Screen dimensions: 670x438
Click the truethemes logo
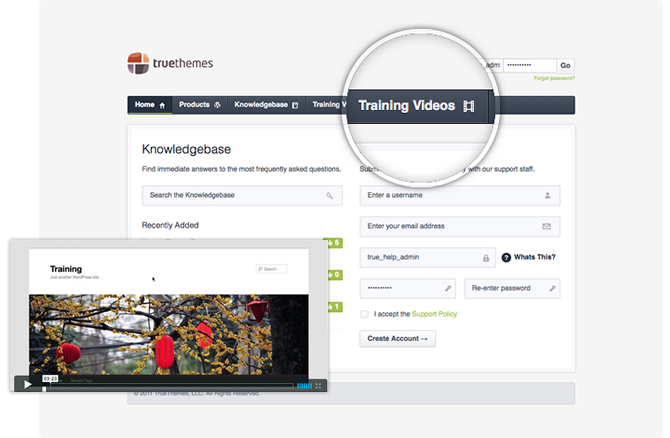(170, 63)
